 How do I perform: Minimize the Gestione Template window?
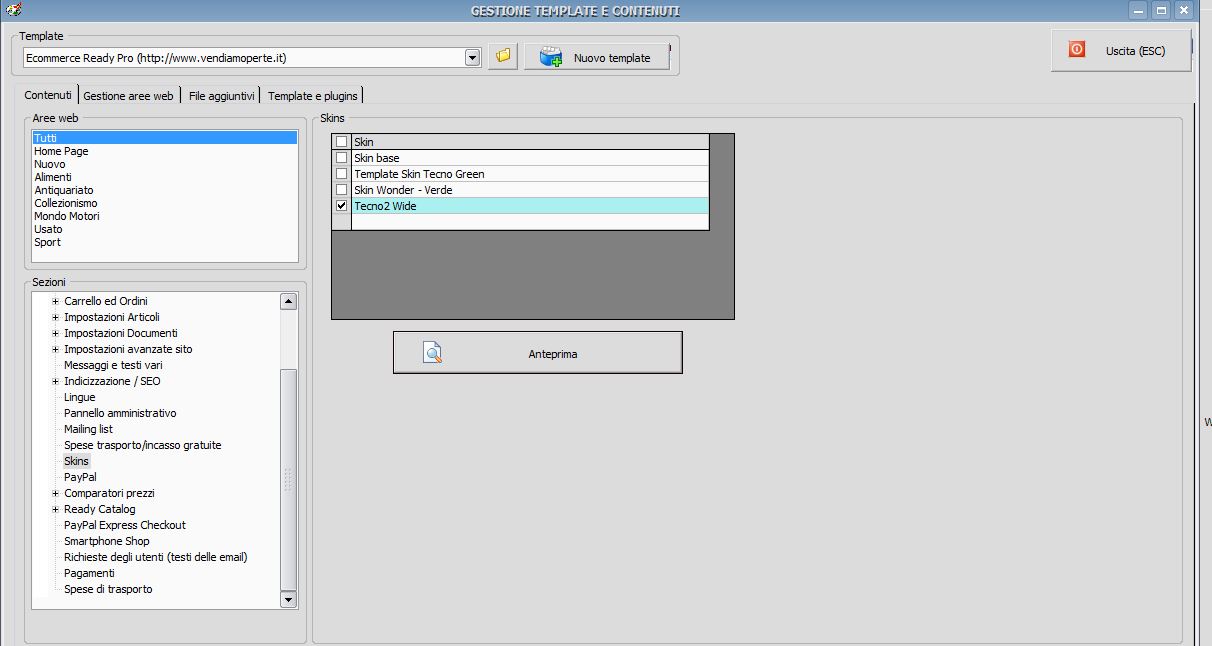pos(1138,10)
